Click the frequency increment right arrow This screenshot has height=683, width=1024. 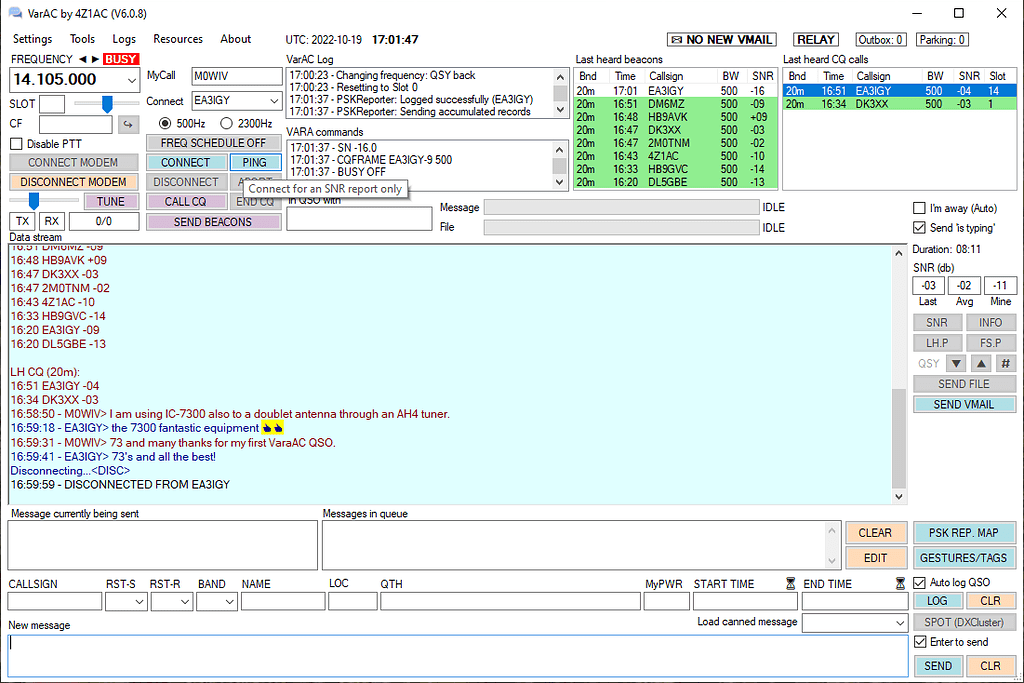tap(95, 59)
